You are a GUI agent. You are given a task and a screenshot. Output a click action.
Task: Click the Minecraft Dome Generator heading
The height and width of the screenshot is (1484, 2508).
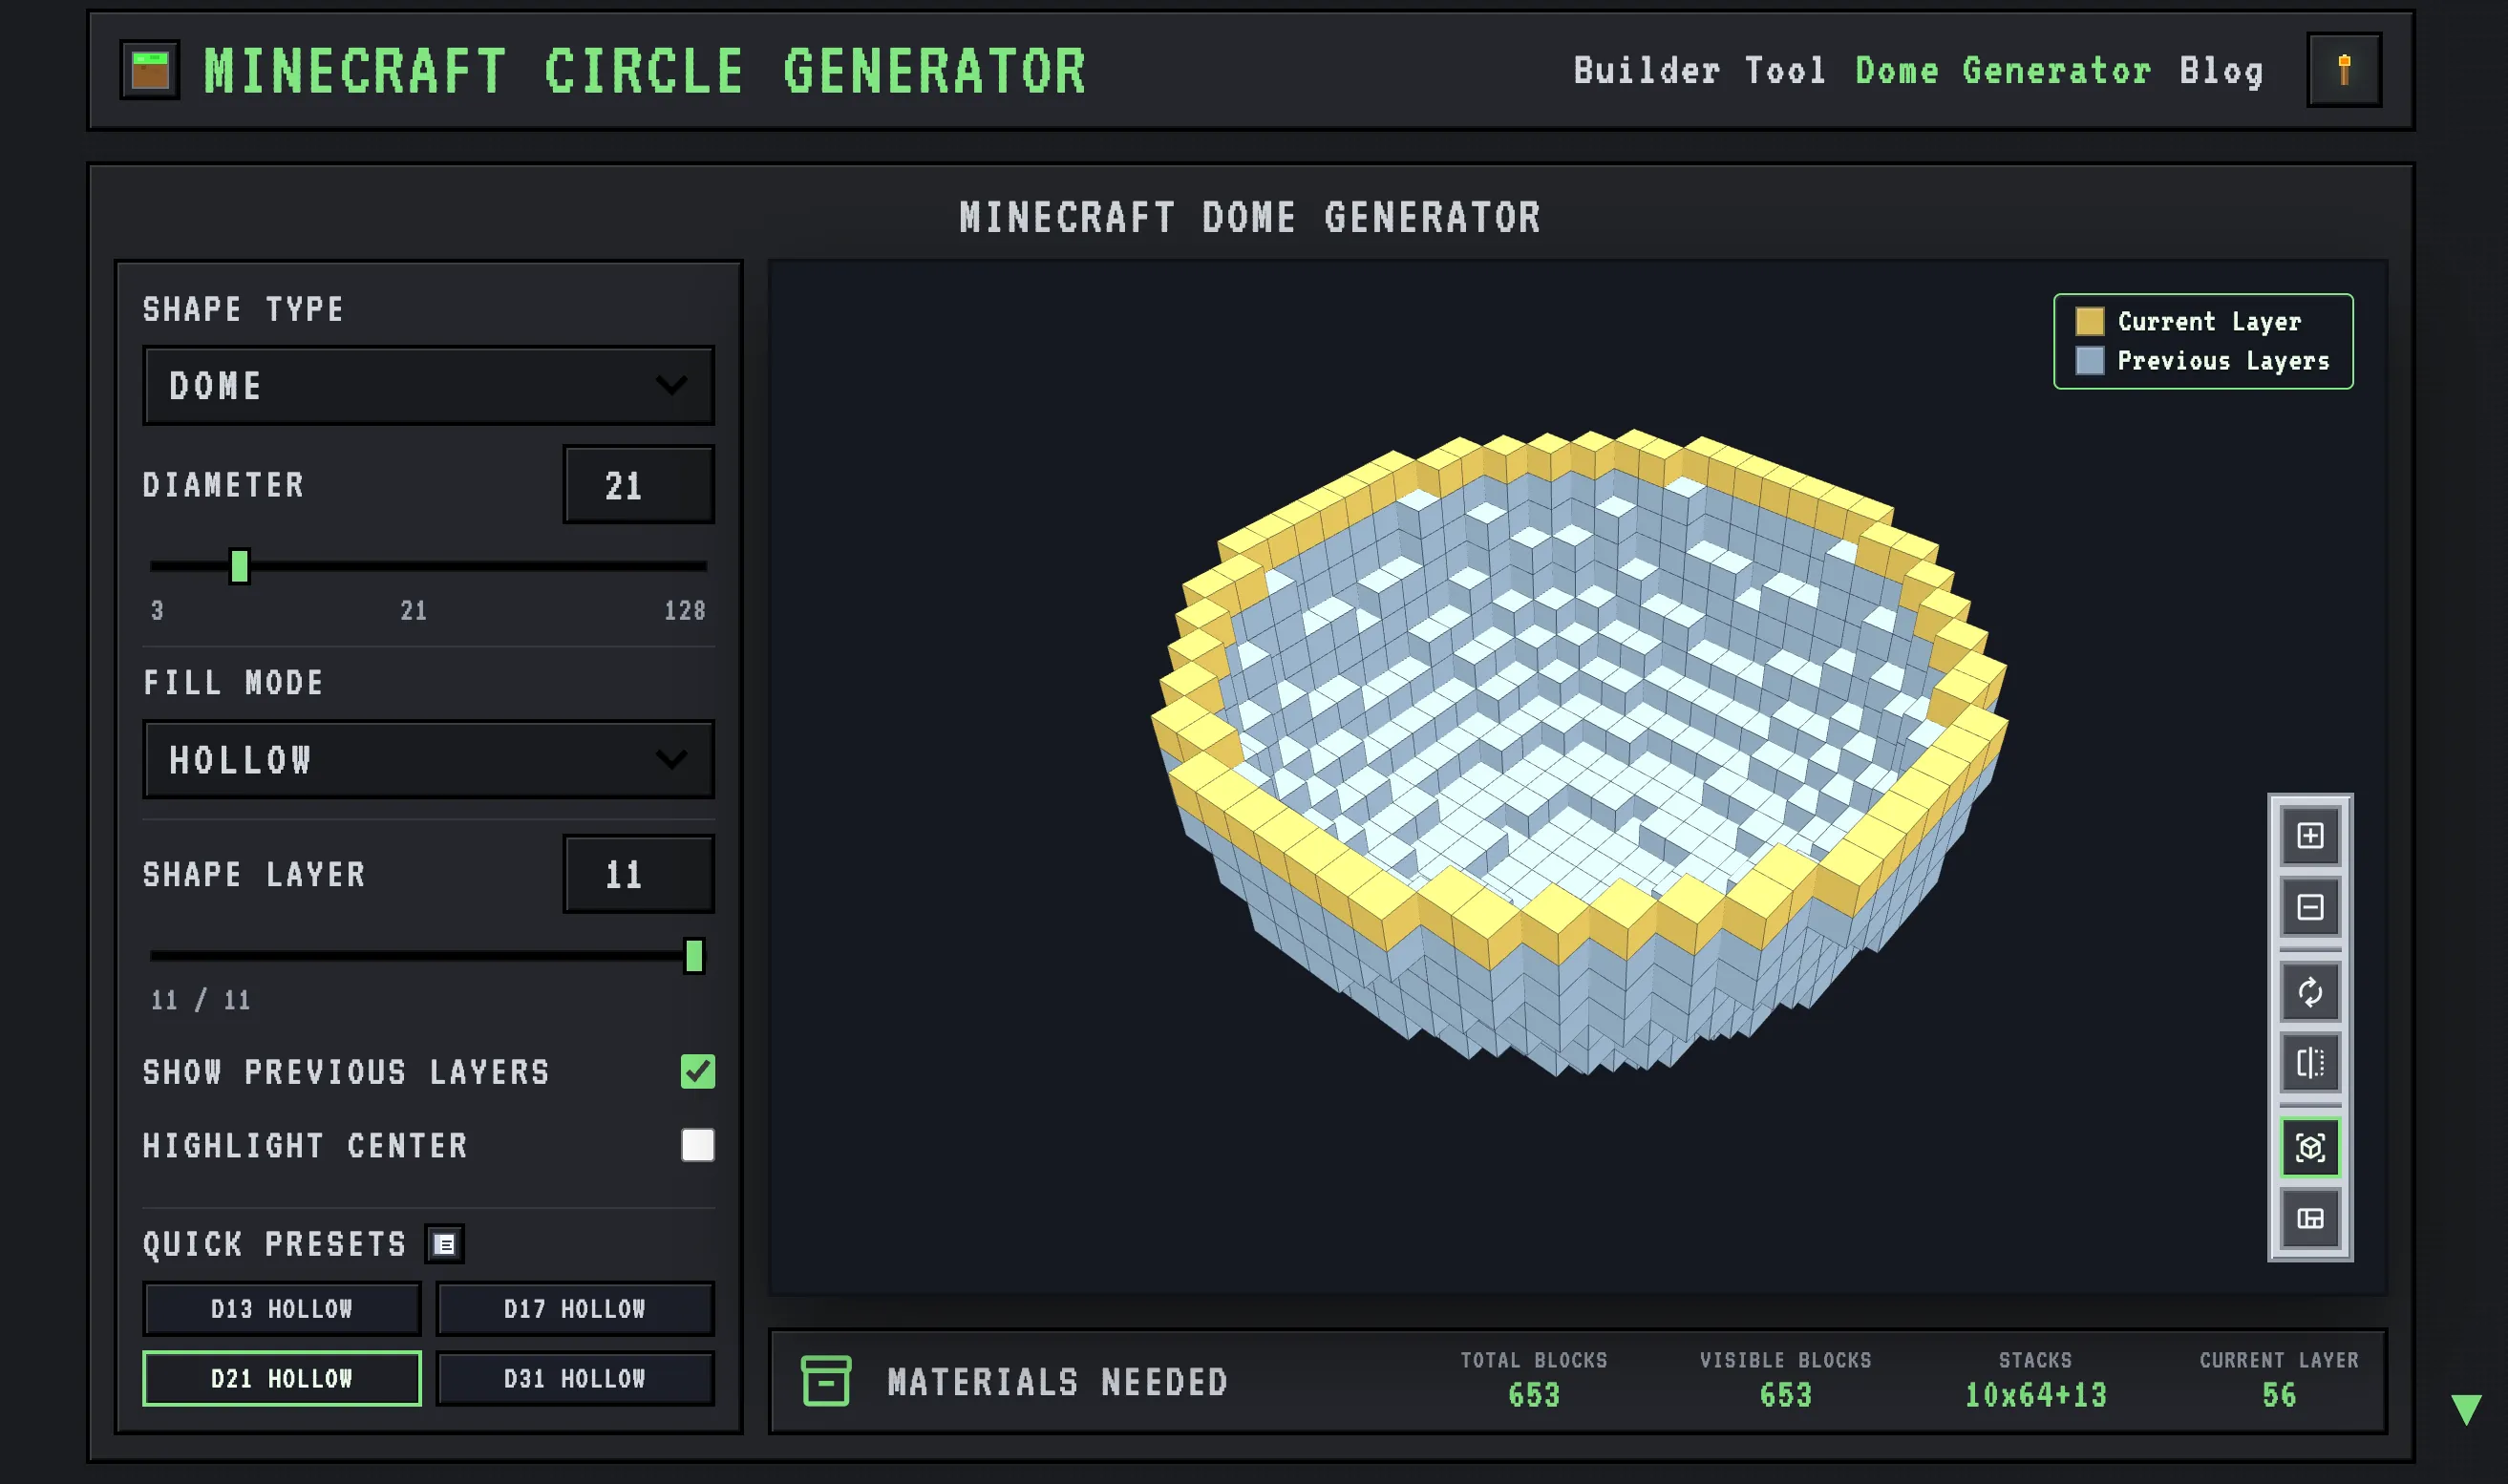(1250, 217)
